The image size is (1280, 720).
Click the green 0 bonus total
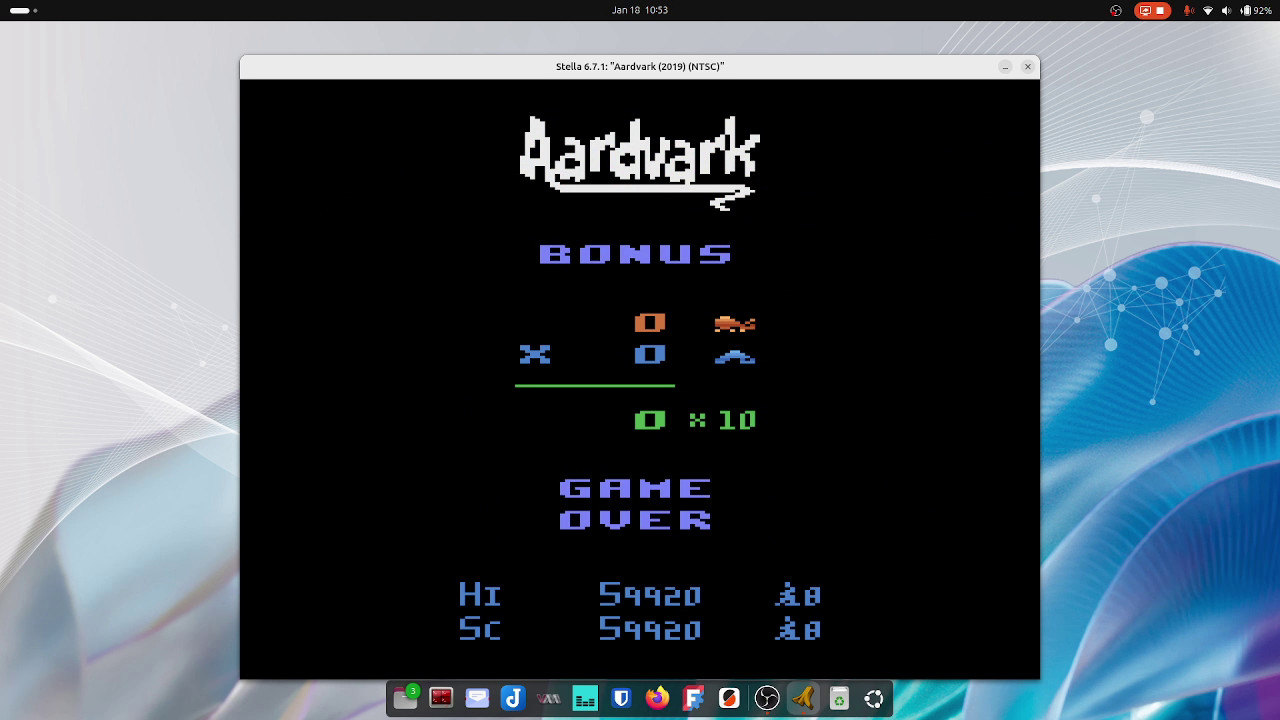pyautogui.click(x=650, y=420)
